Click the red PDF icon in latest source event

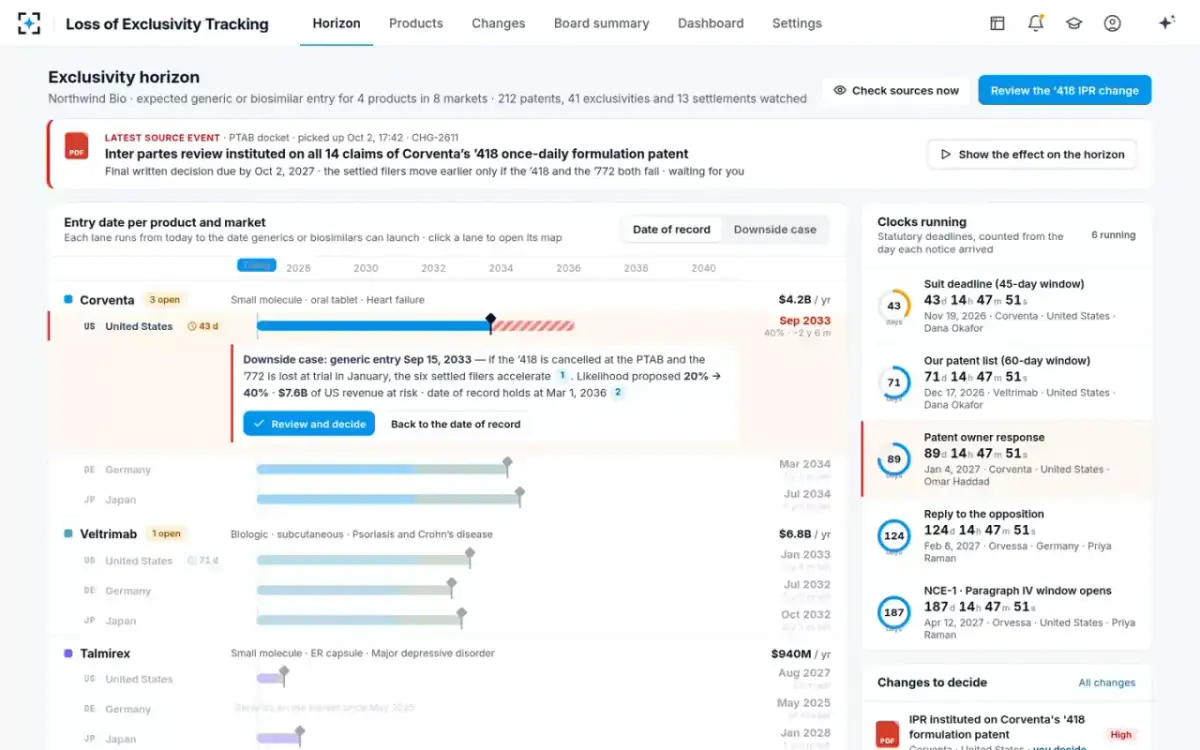(77, 146)
